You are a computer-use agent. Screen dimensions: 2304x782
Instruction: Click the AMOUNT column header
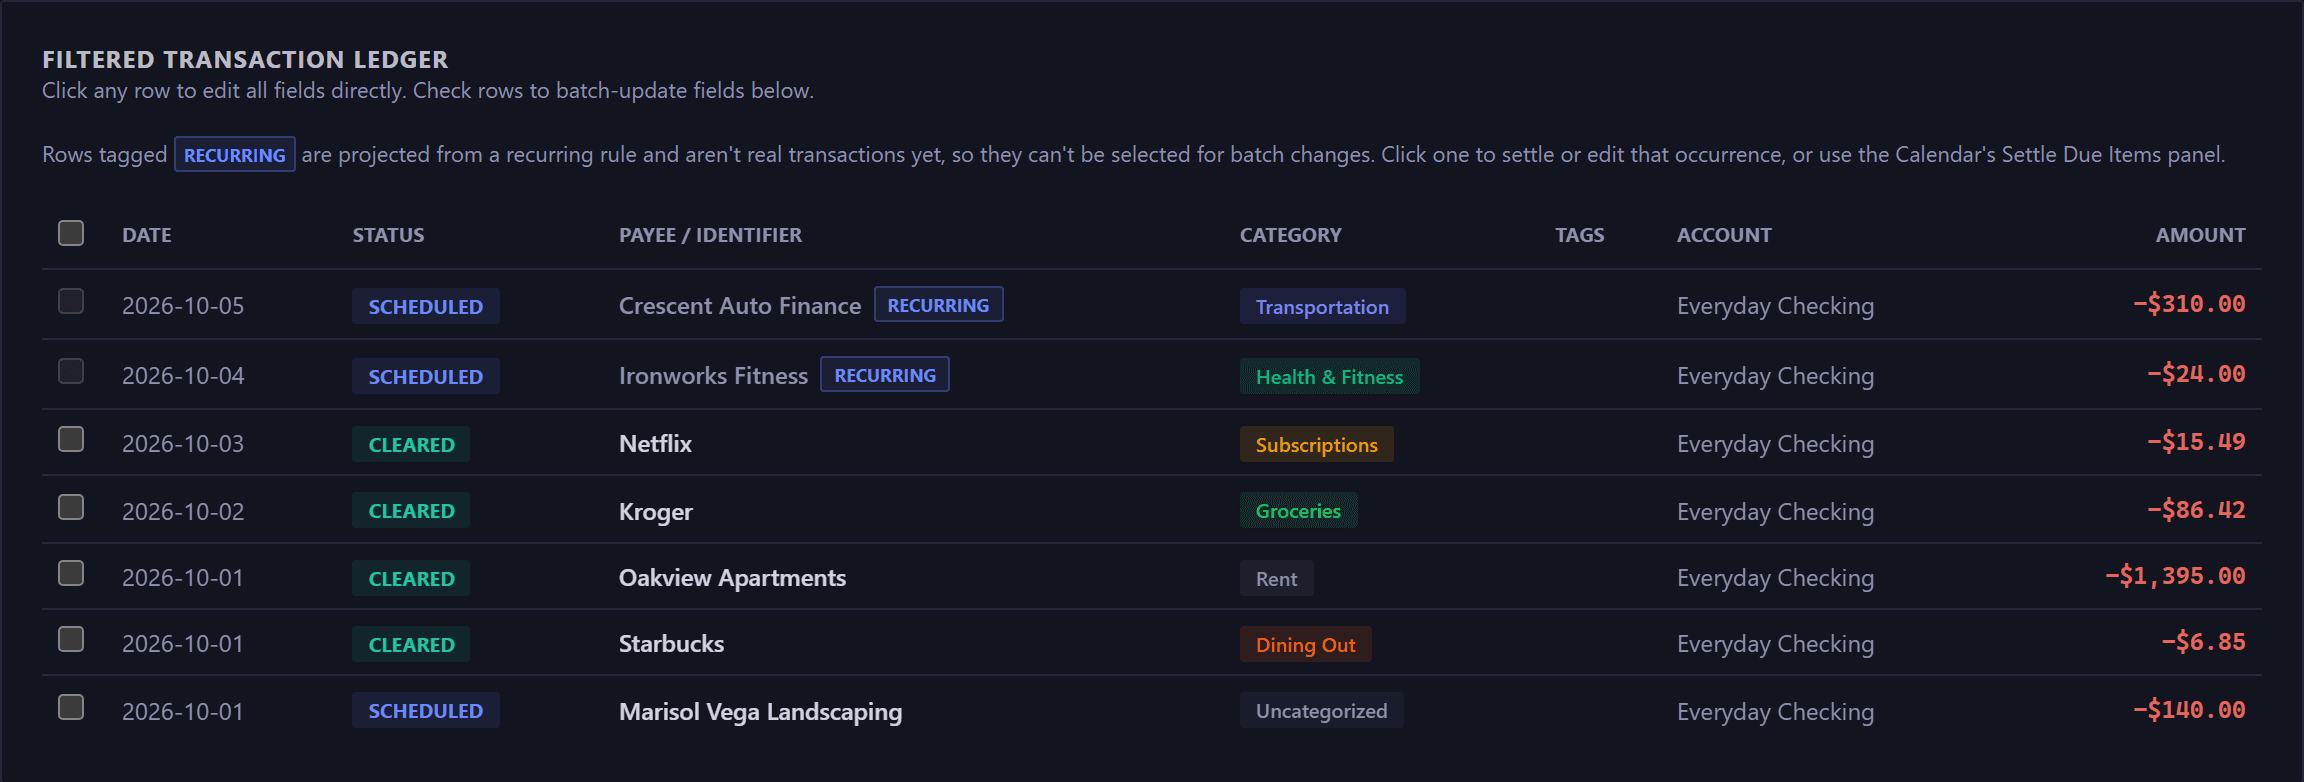click(2200, 235)
